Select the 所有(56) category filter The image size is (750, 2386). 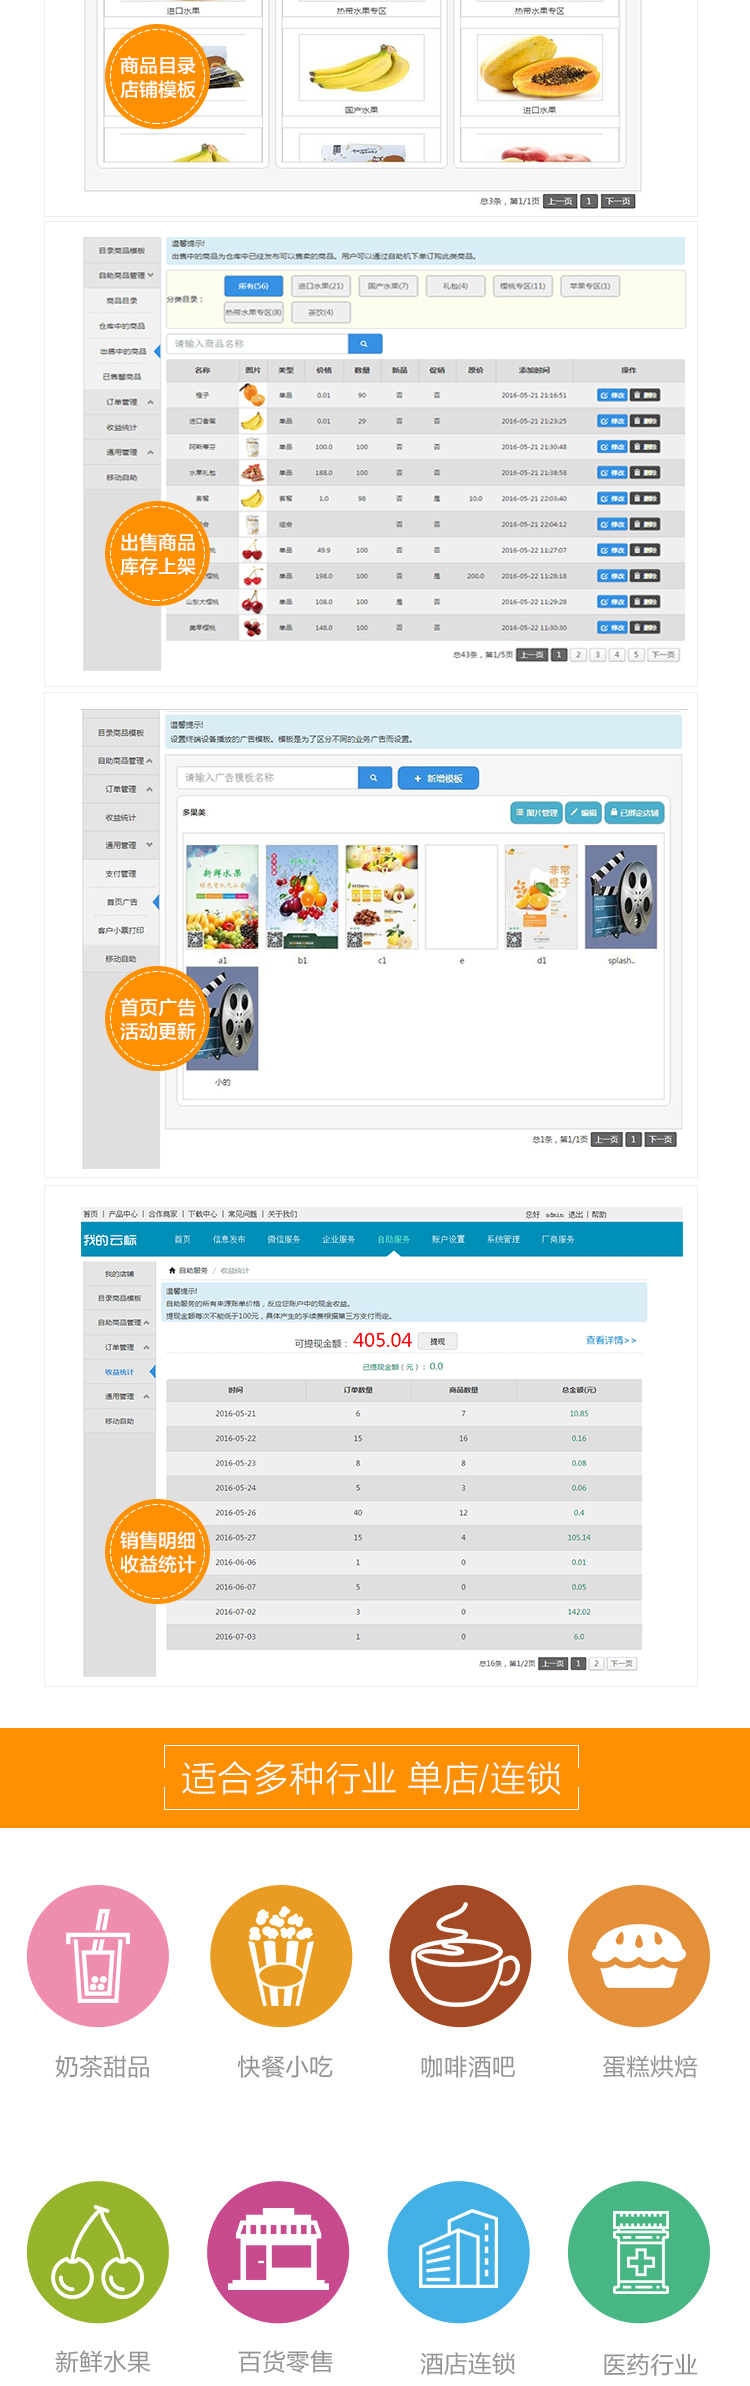point(253,286)
